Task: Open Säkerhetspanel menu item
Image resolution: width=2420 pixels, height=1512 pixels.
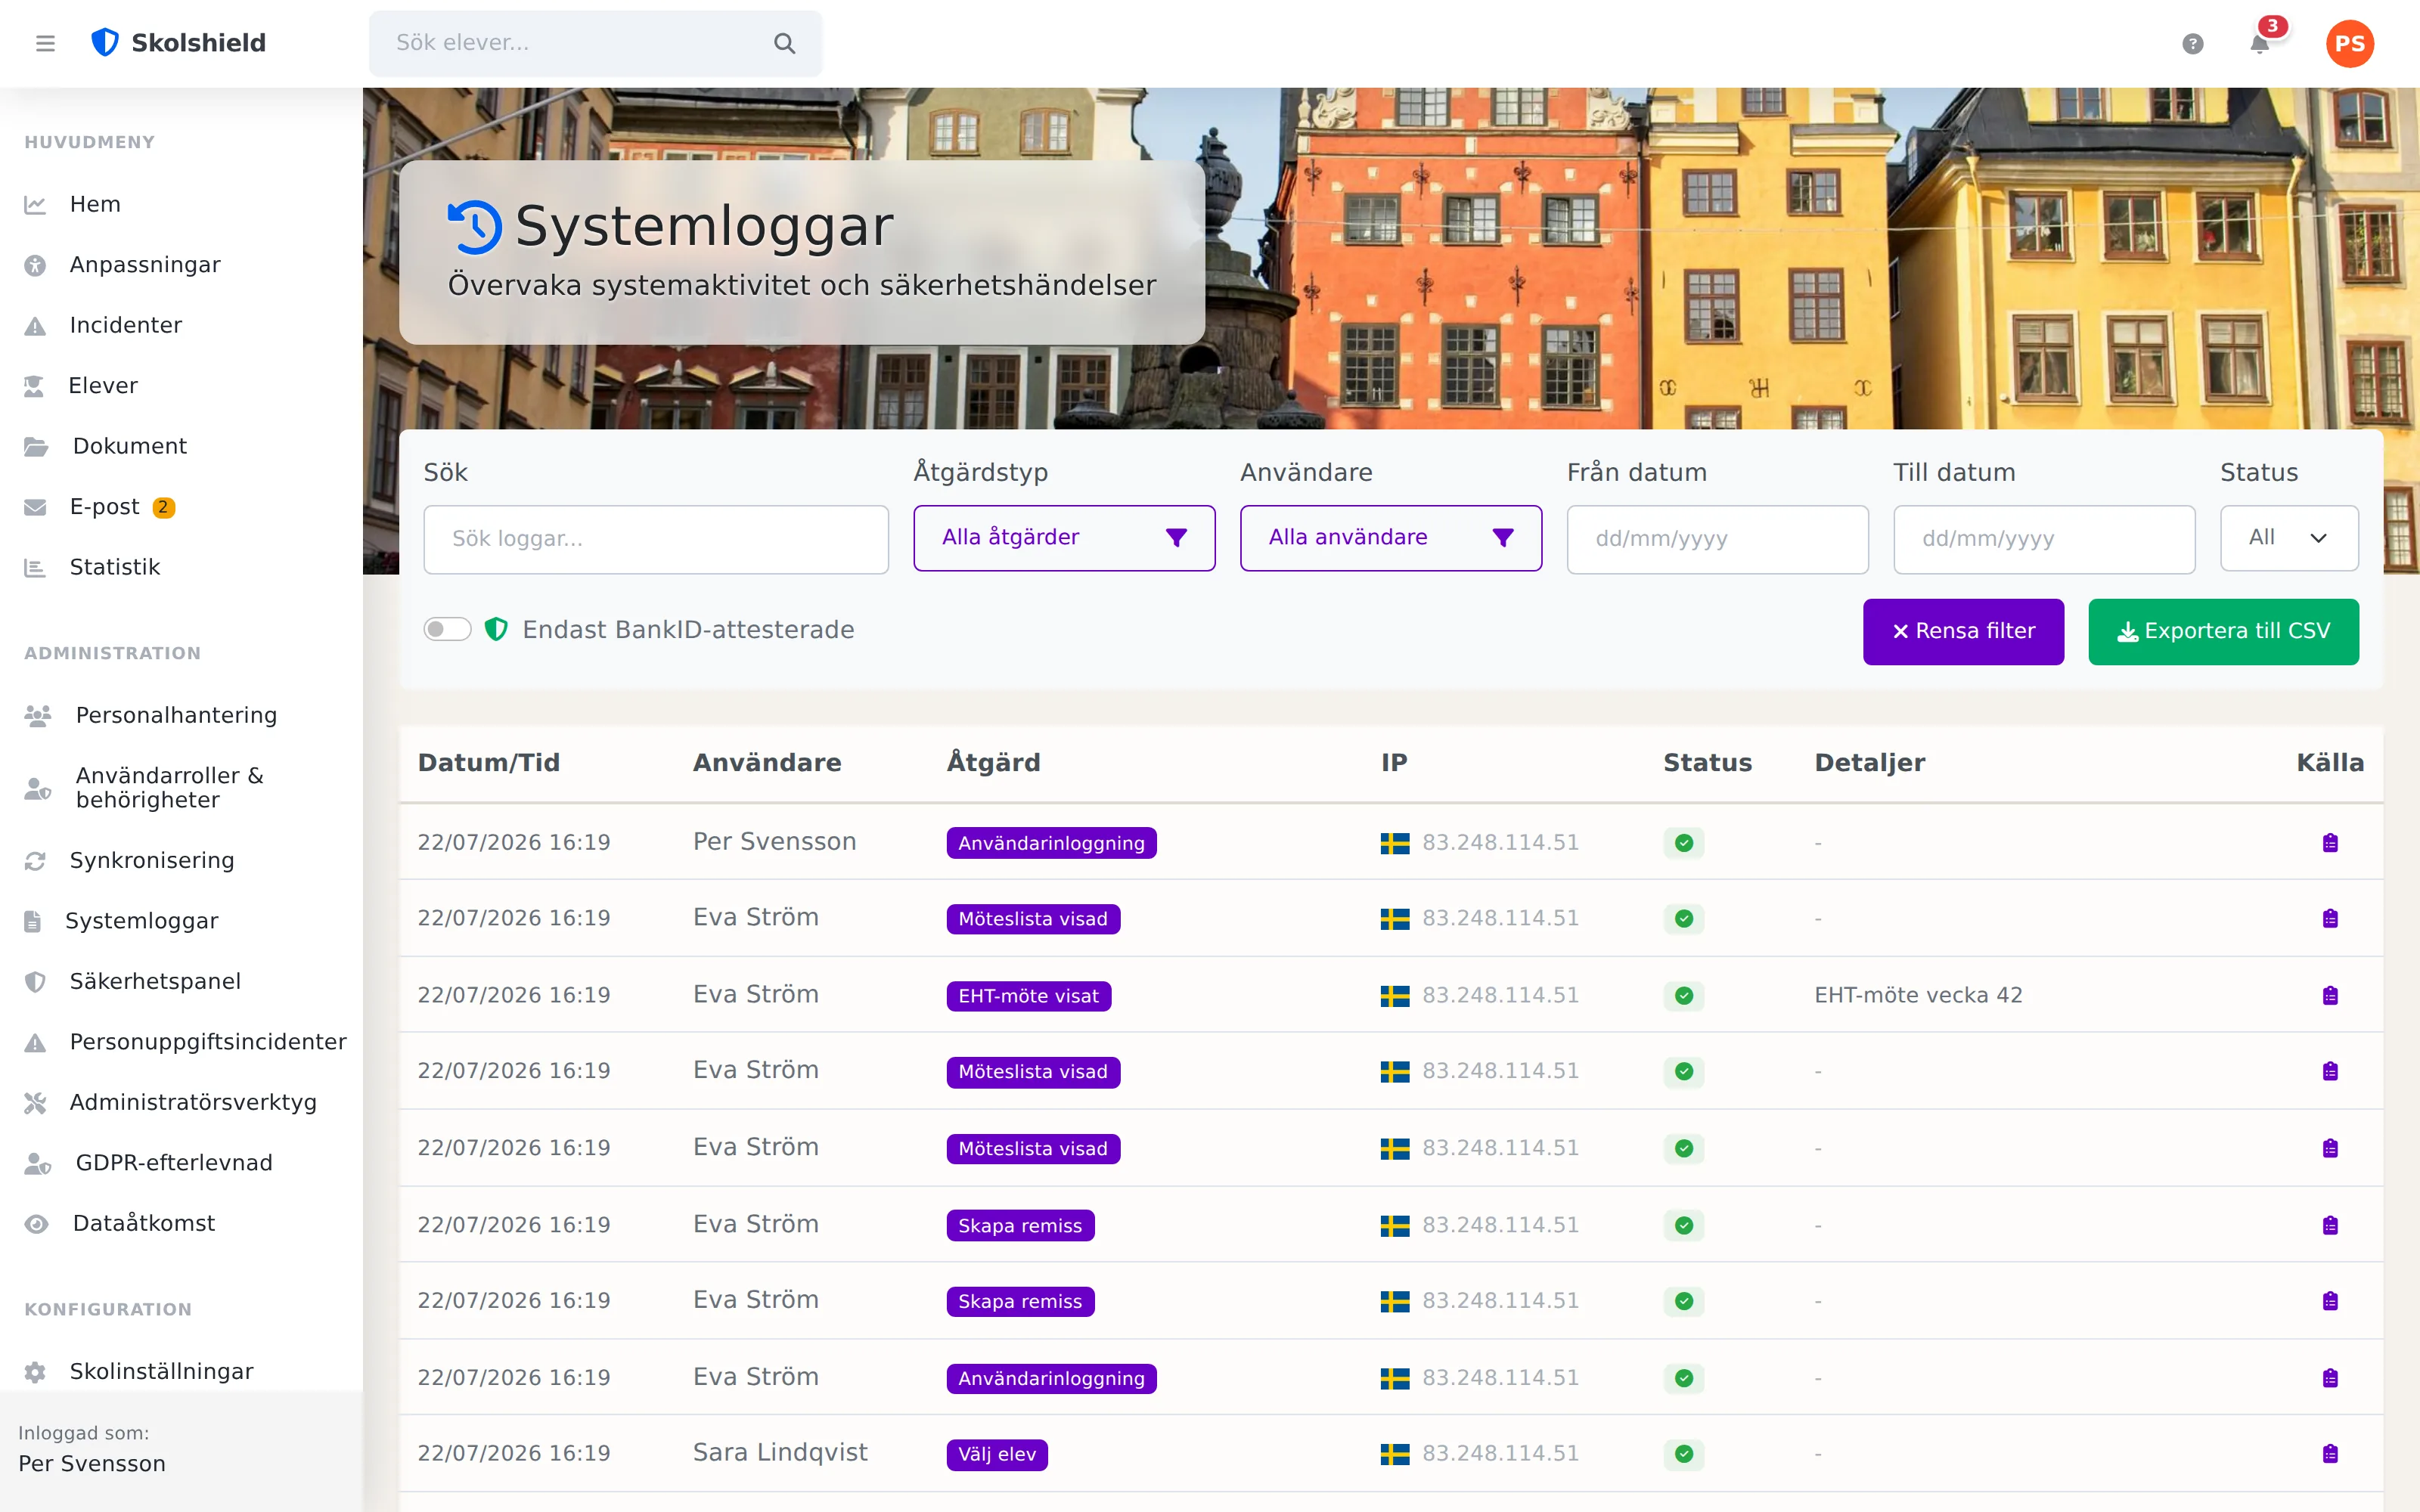Action: (x=155, y=981)
